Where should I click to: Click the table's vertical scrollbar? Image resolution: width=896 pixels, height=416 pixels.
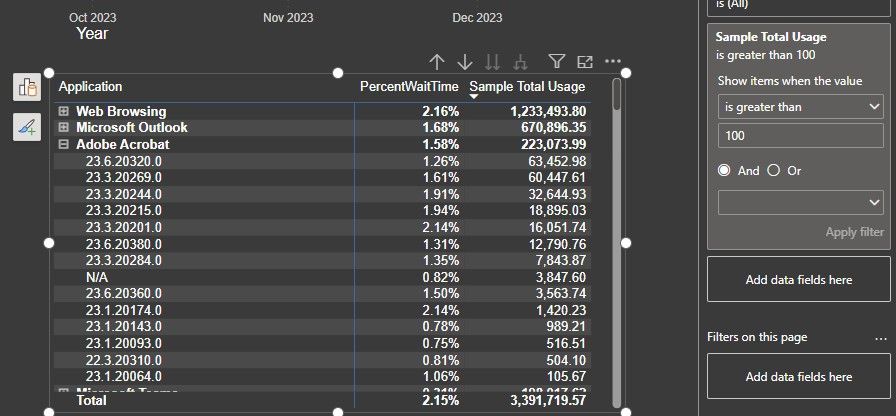[x=616, y=95]
